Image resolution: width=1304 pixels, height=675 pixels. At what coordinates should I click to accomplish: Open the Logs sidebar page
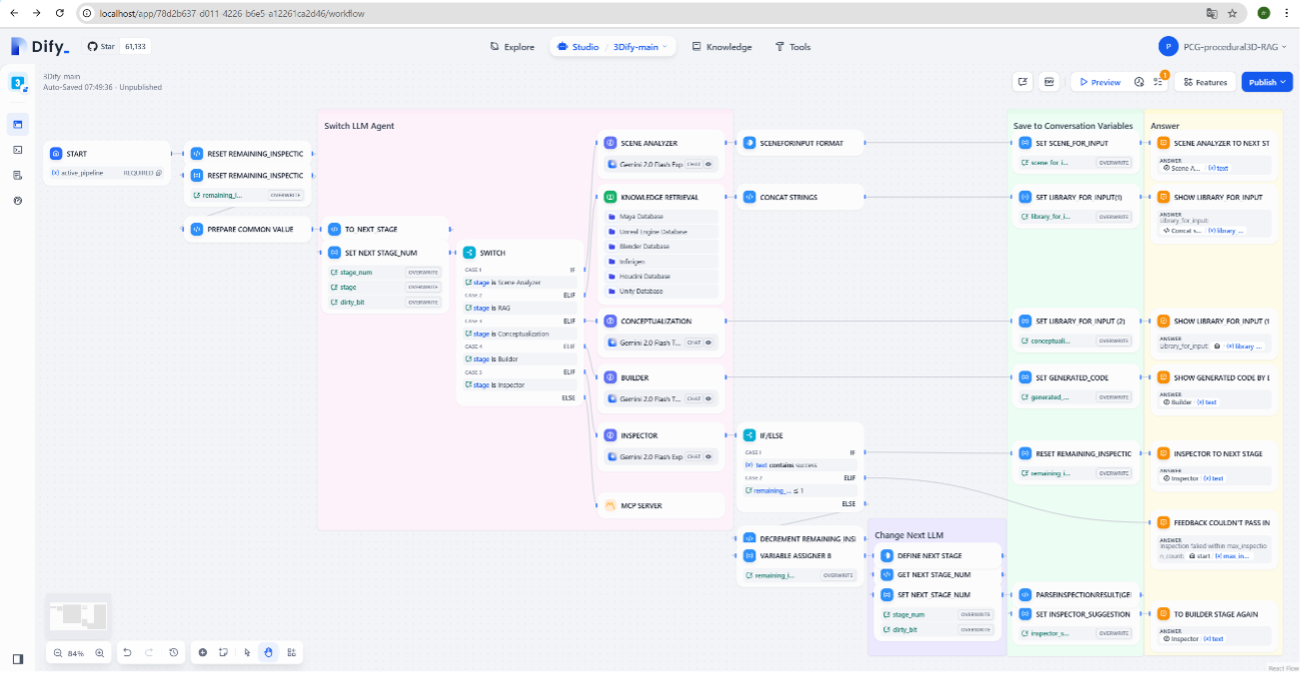(x=18, y=175)
